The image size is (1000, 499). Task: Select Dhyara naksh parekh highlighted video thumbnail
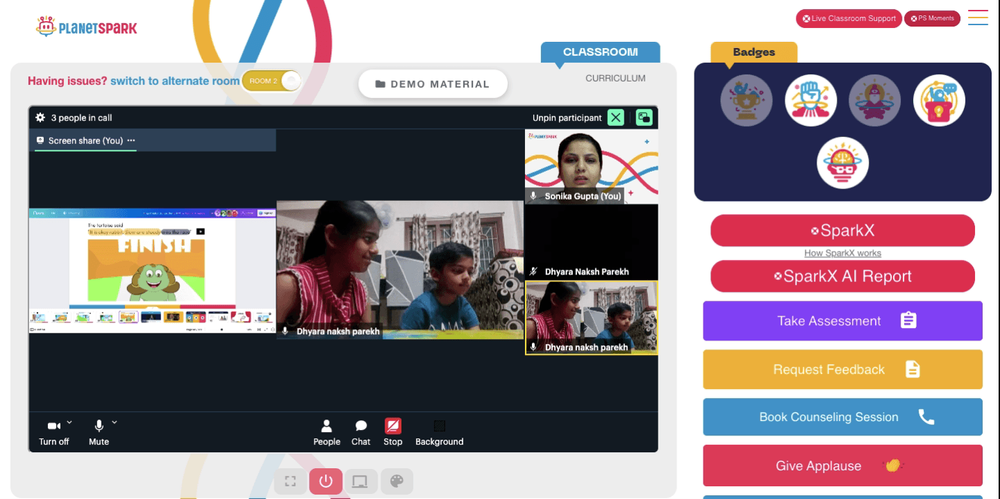pyautogui.click(x=591, y=318)
